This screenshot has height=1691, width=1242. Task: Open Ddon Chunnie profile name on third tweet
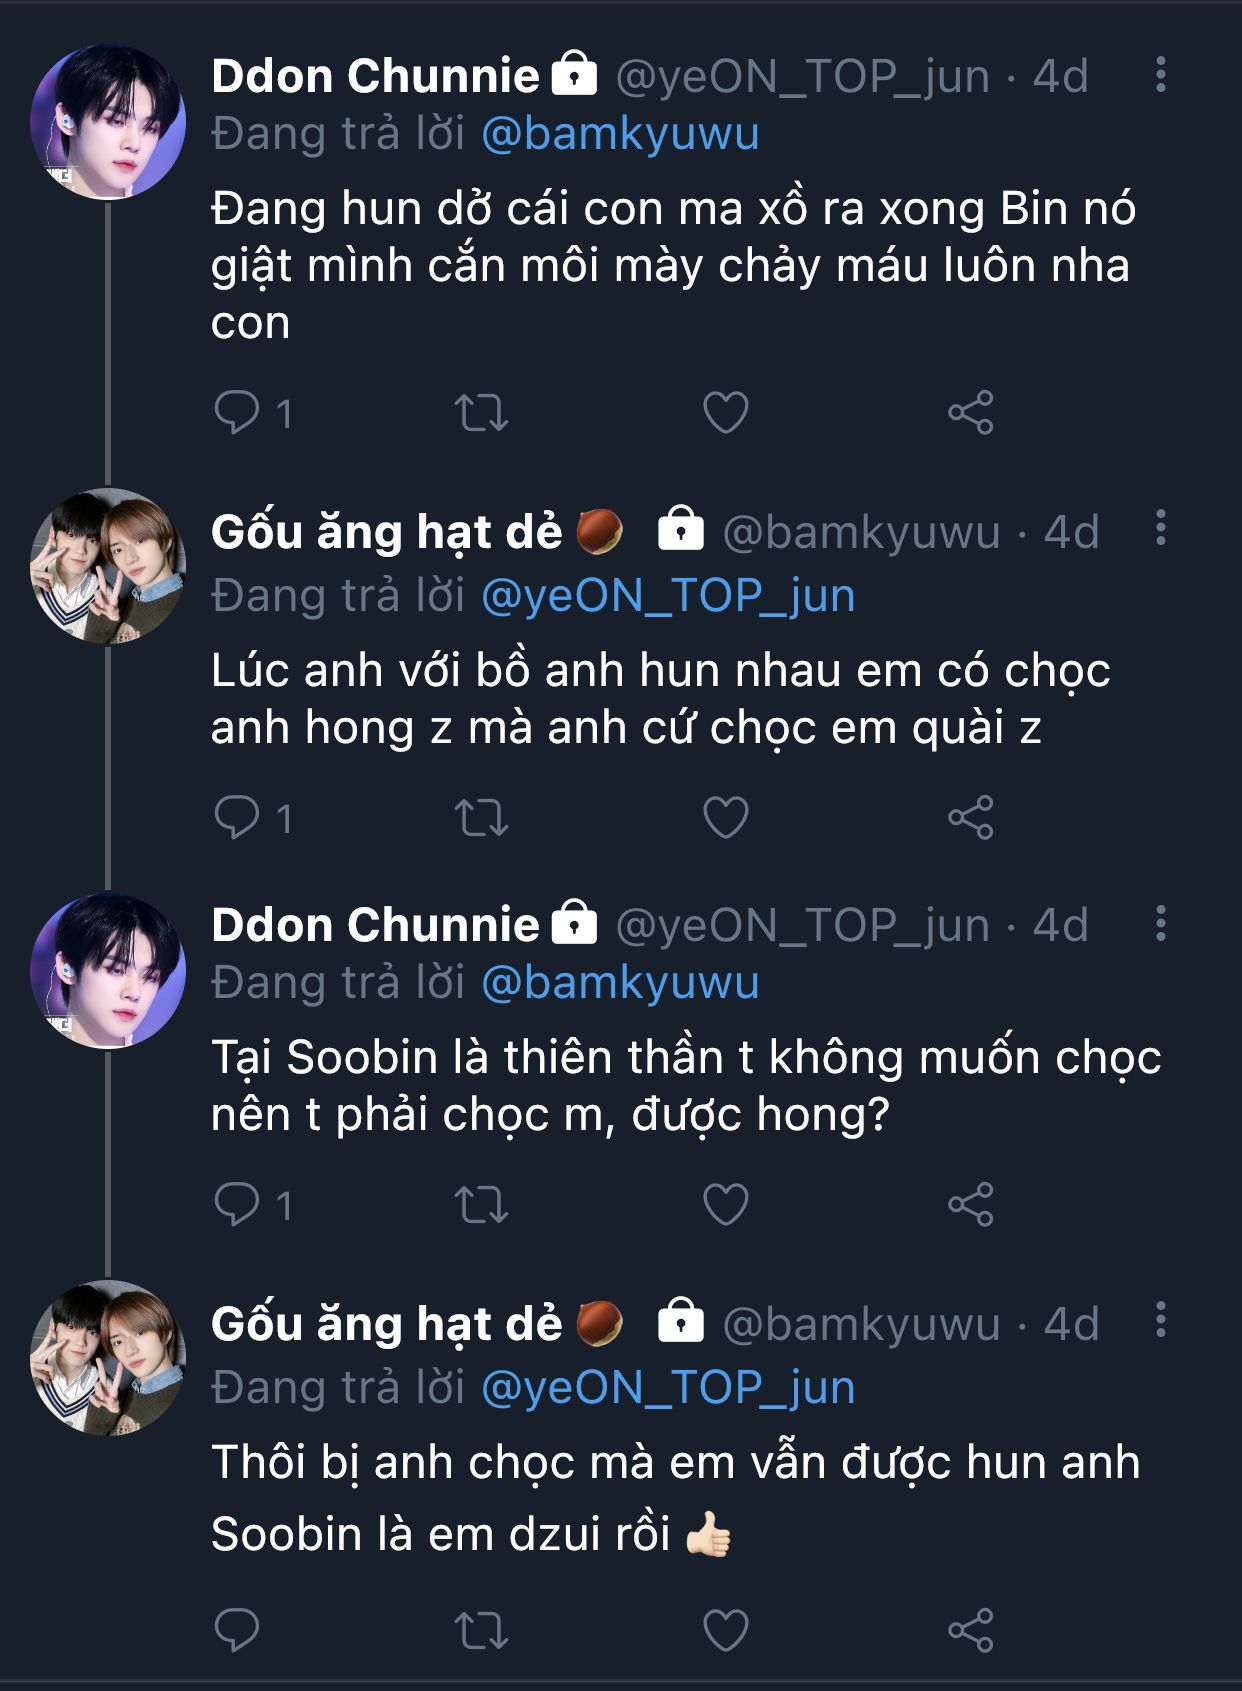(375, 925)
